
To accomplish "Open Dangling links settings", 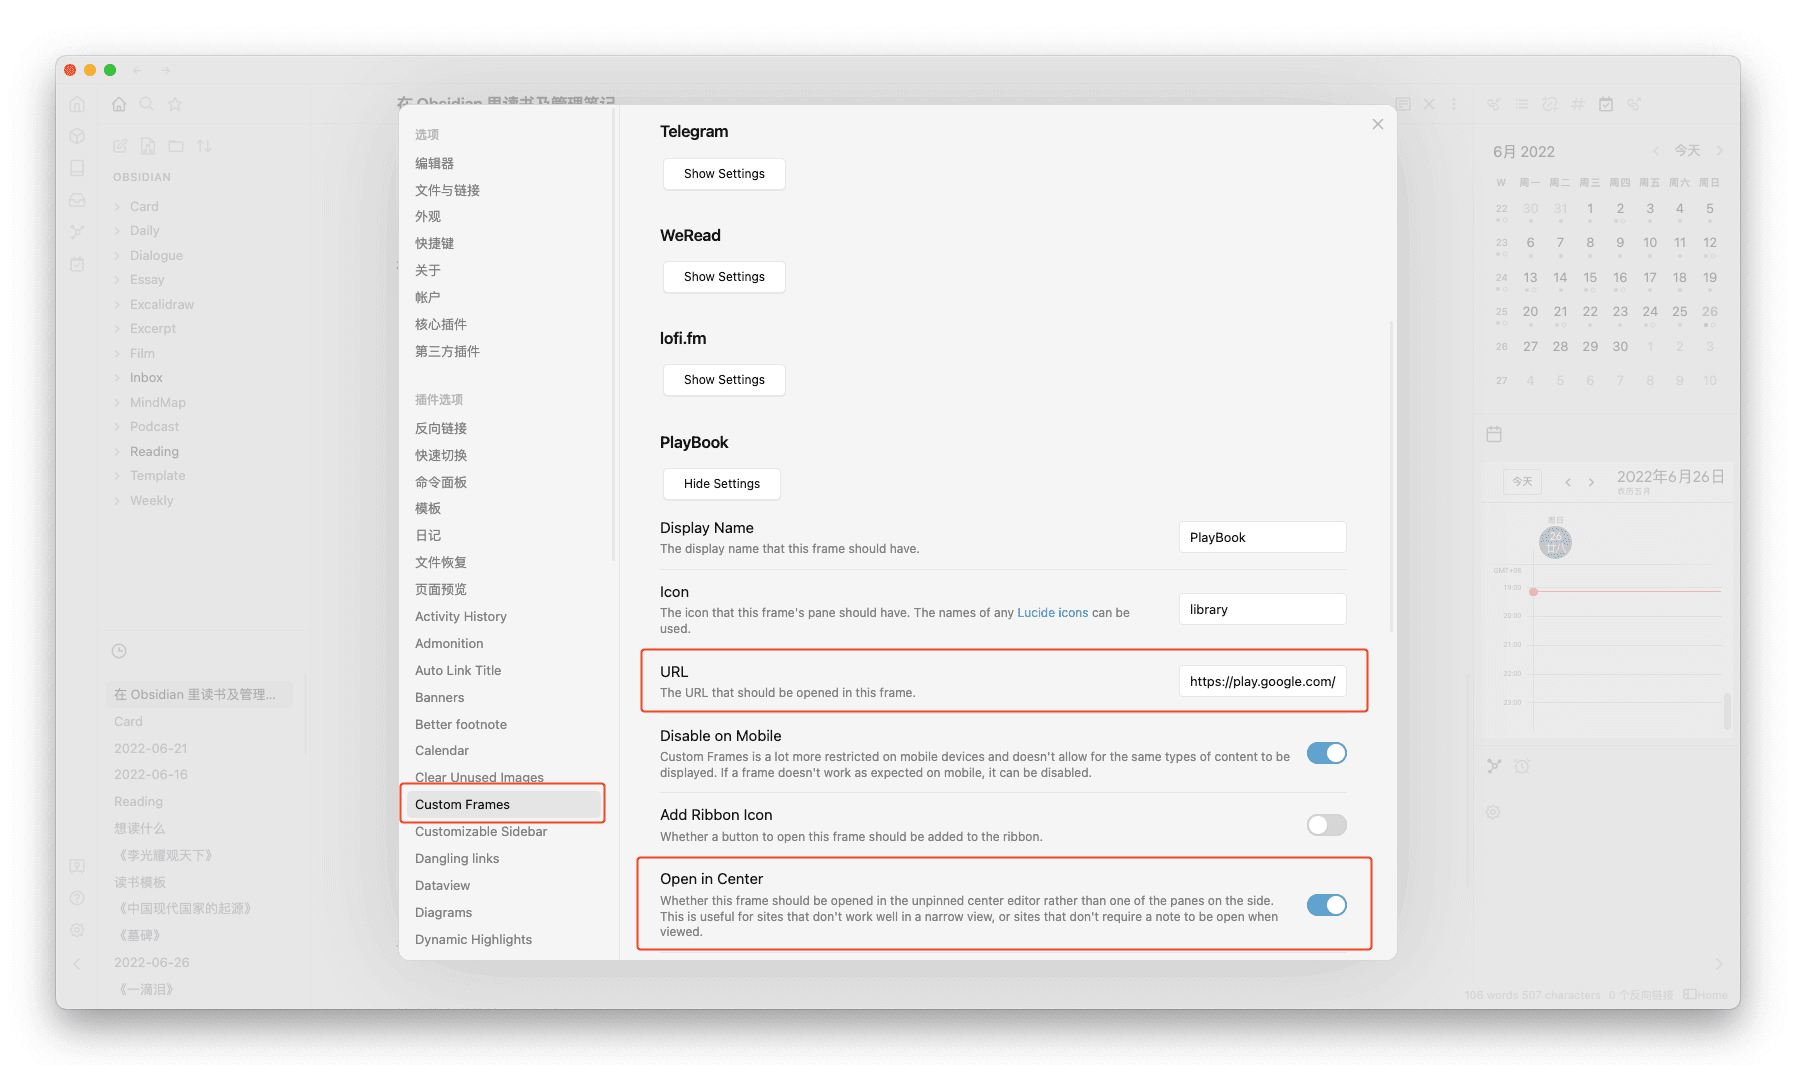I will [456, 858].
